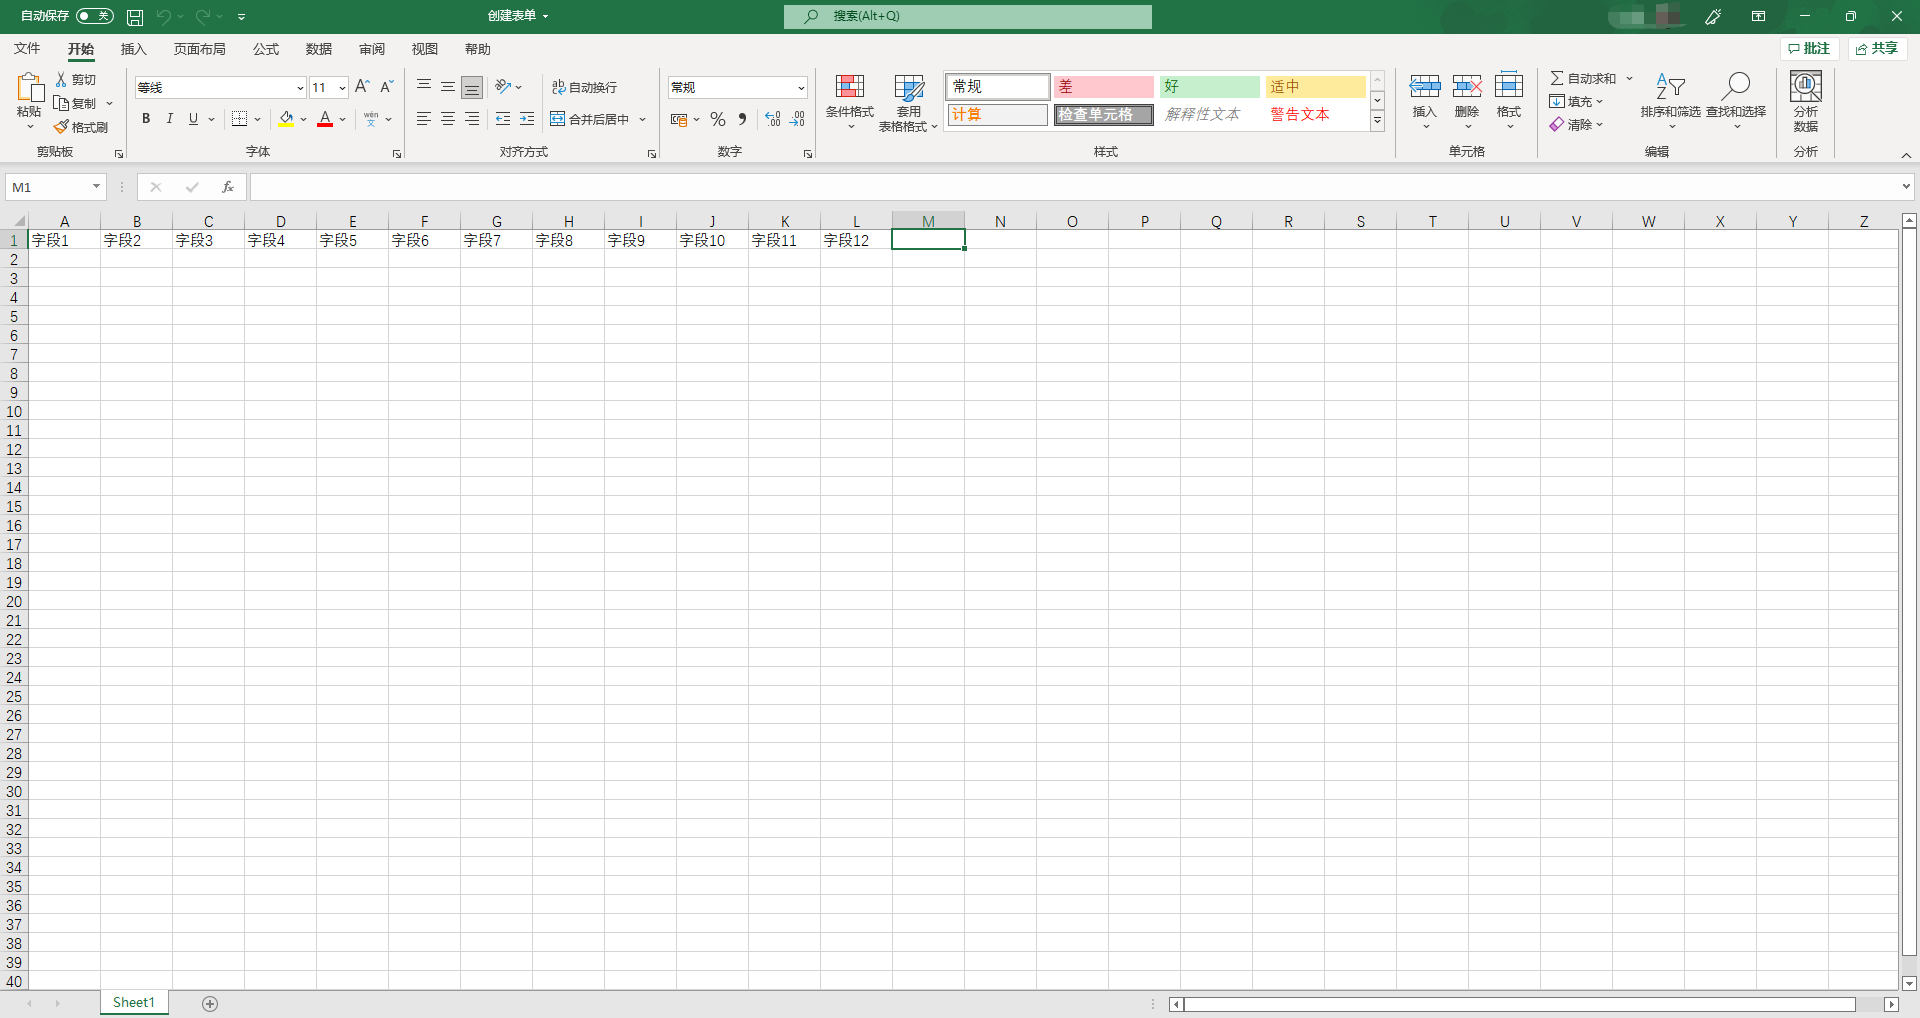Decrease decimal places
Screen dimensions: 1920x1018
[797, 119]
